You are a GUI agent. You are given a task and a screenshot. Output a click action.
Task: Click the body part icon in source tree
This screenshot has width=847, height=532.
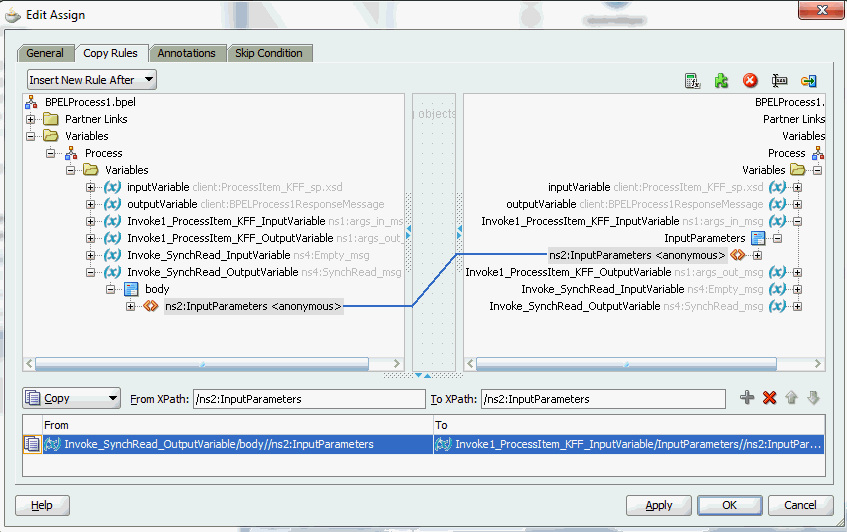pos(131,289)
